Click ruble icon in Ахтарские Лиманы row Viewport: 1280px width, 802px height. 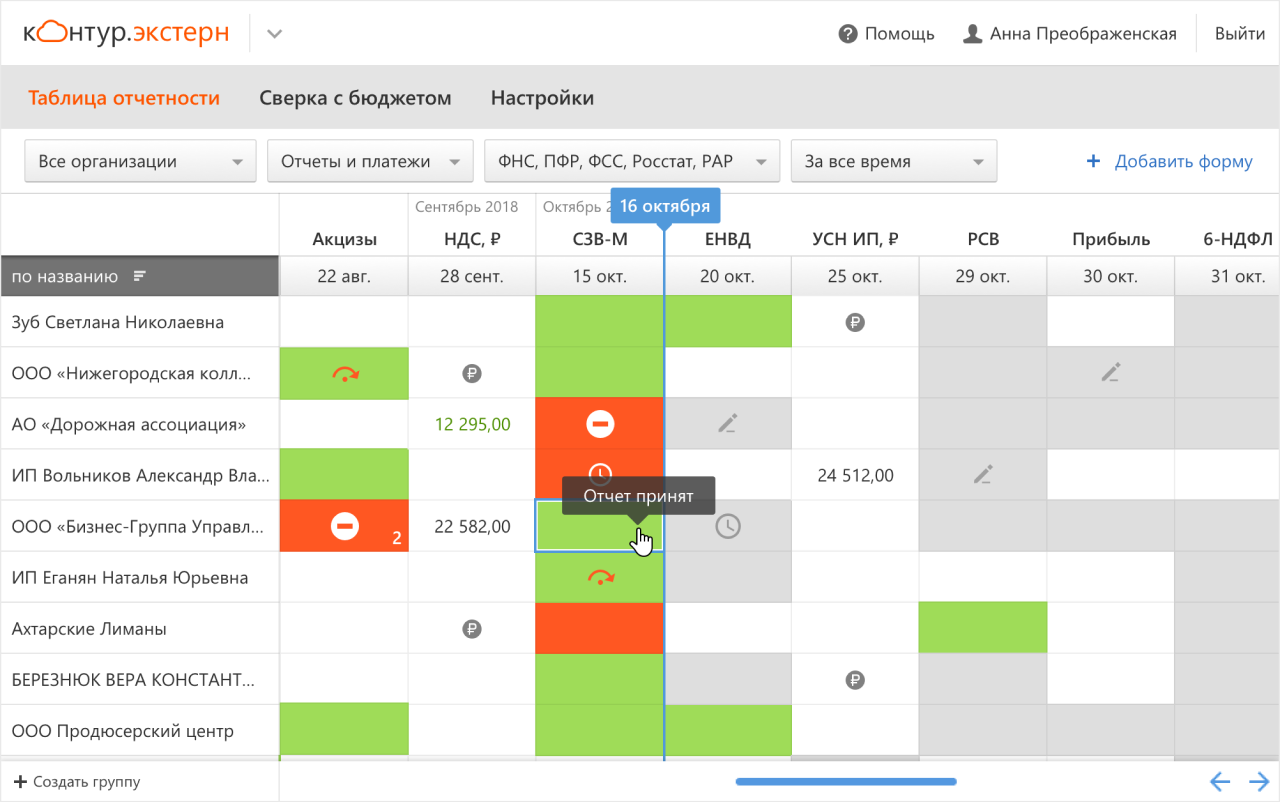472,629
